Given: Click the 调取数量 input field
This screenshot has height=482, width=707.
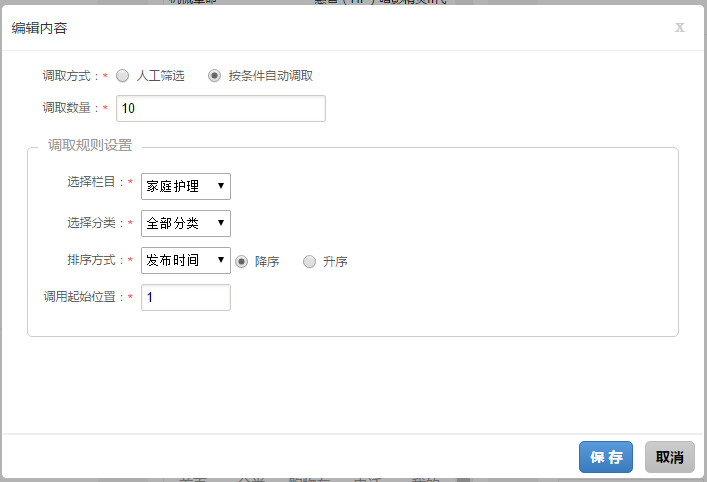Looking at the screenshot, I should point(221,108).
